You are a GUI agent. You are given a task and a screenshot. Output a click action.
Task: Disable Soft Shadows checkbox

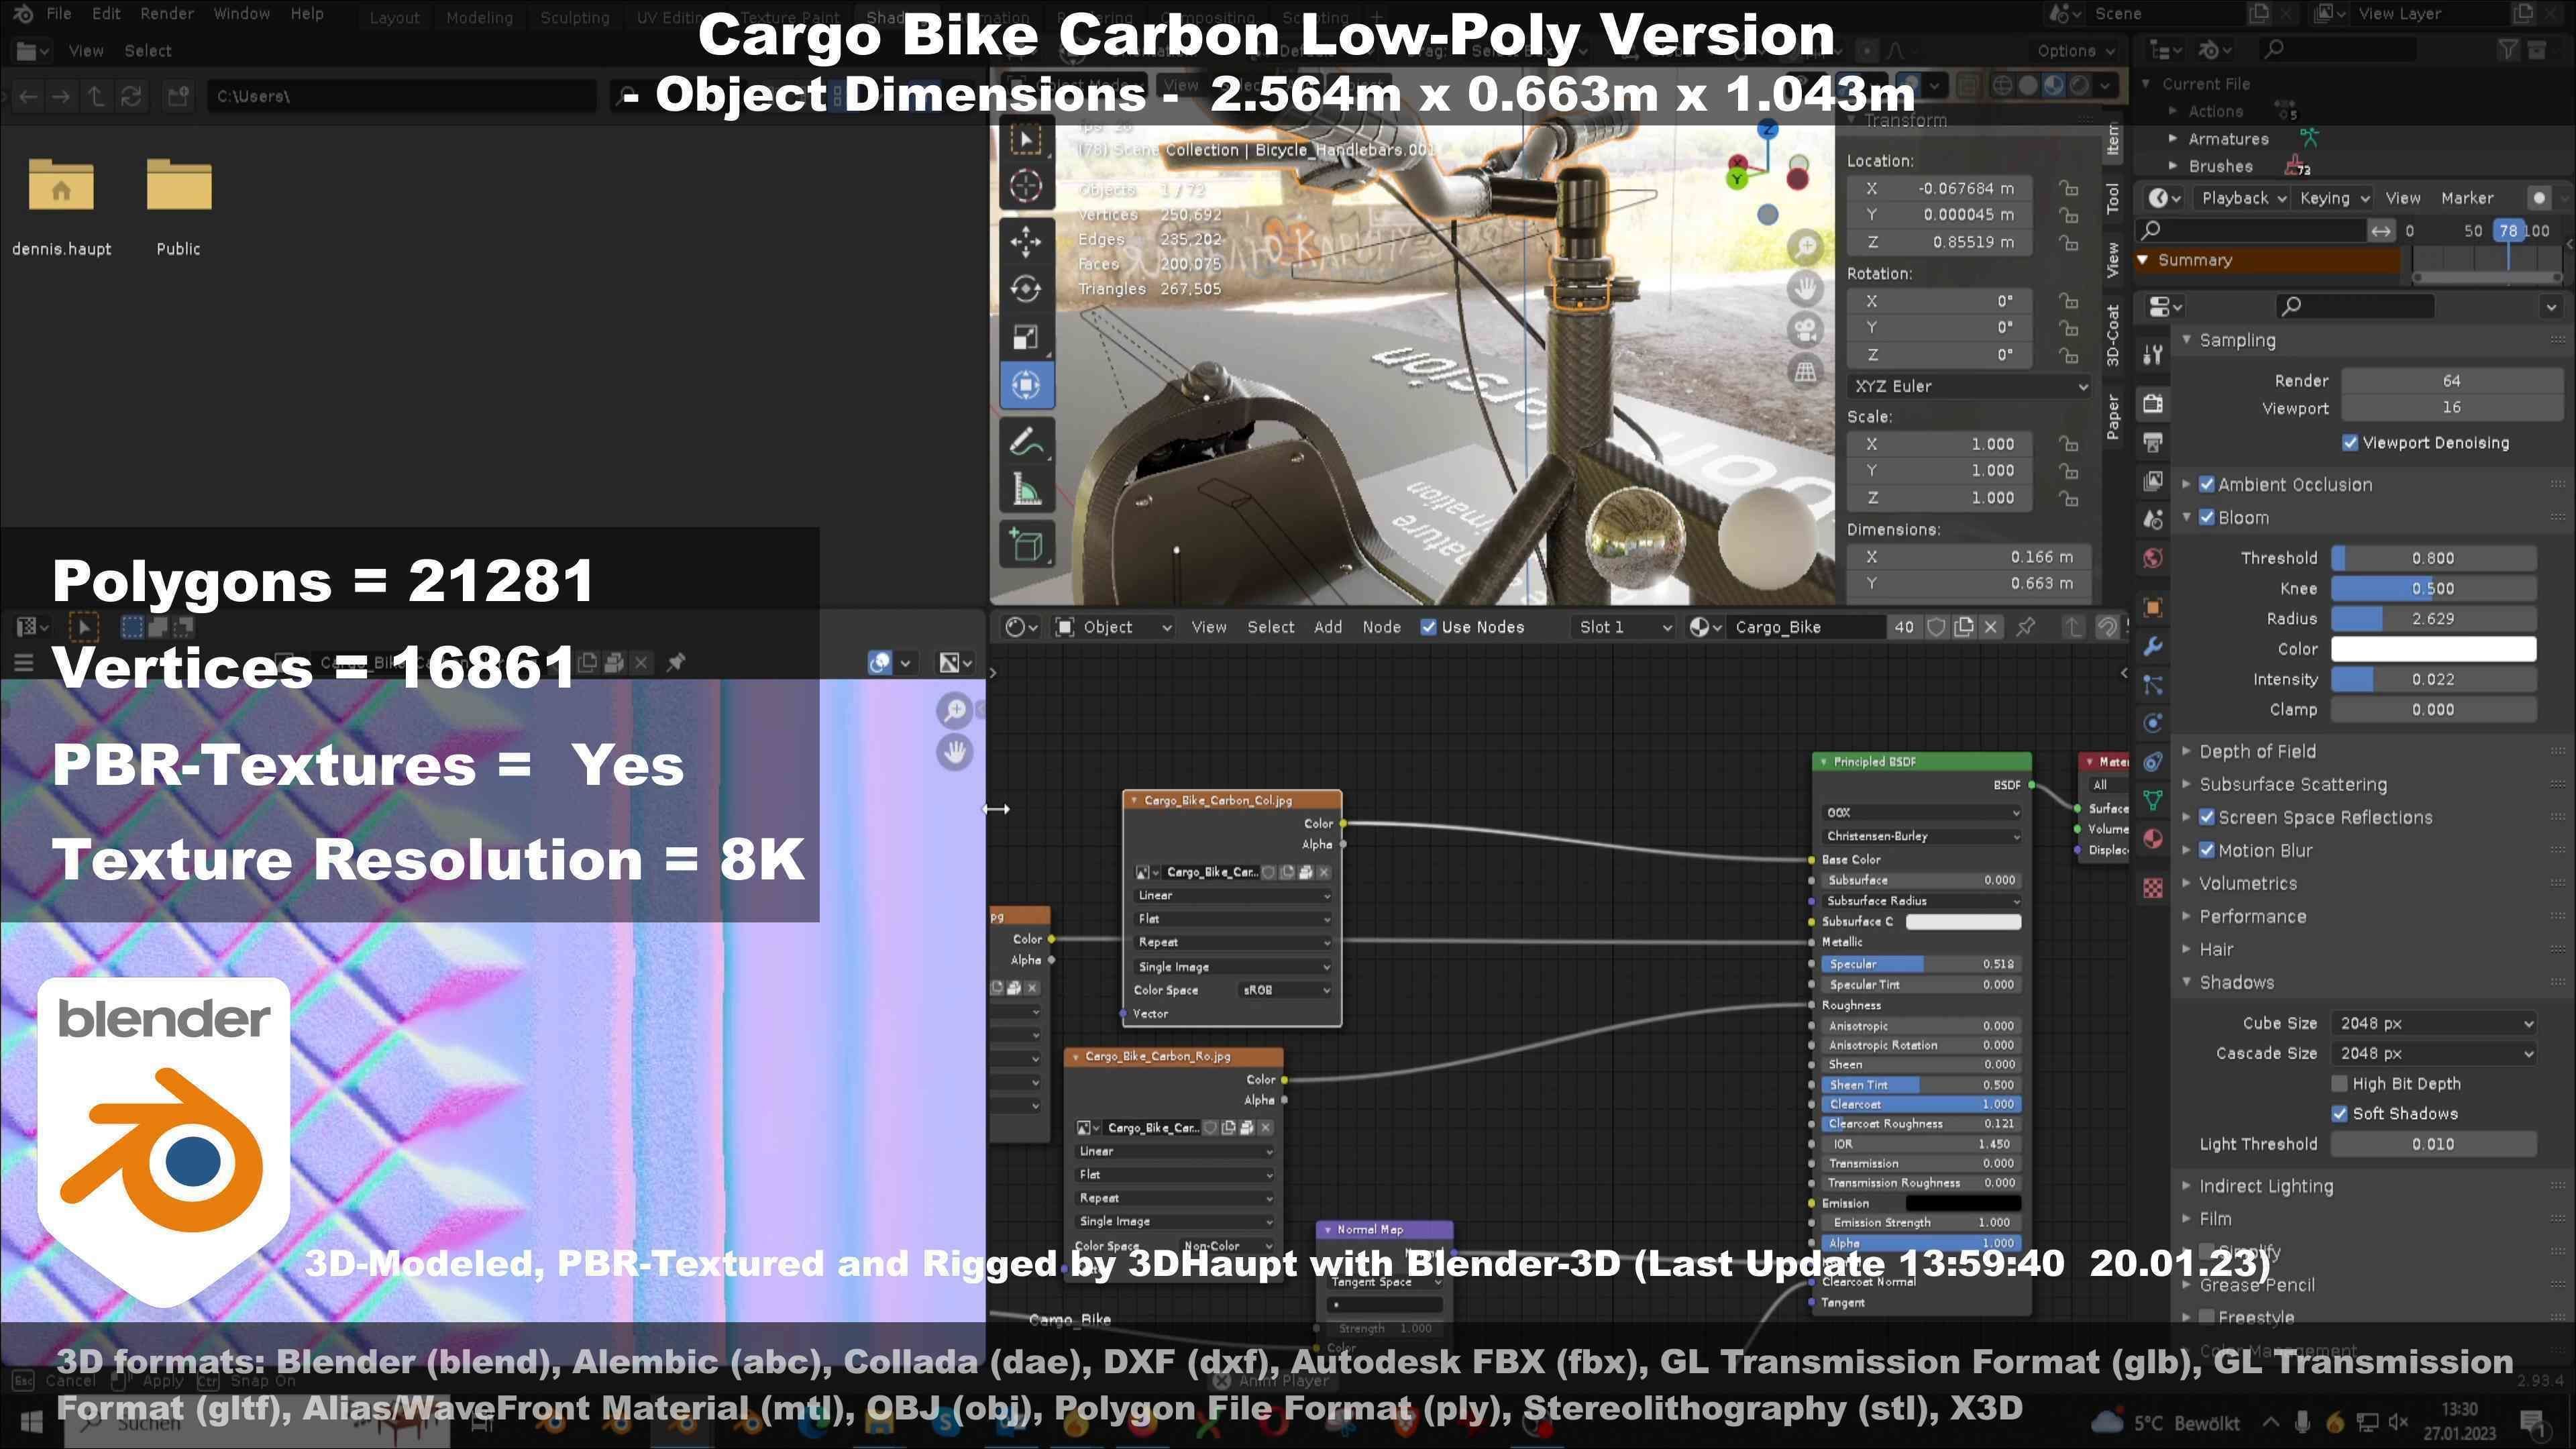click(x=2339, y=1114)
